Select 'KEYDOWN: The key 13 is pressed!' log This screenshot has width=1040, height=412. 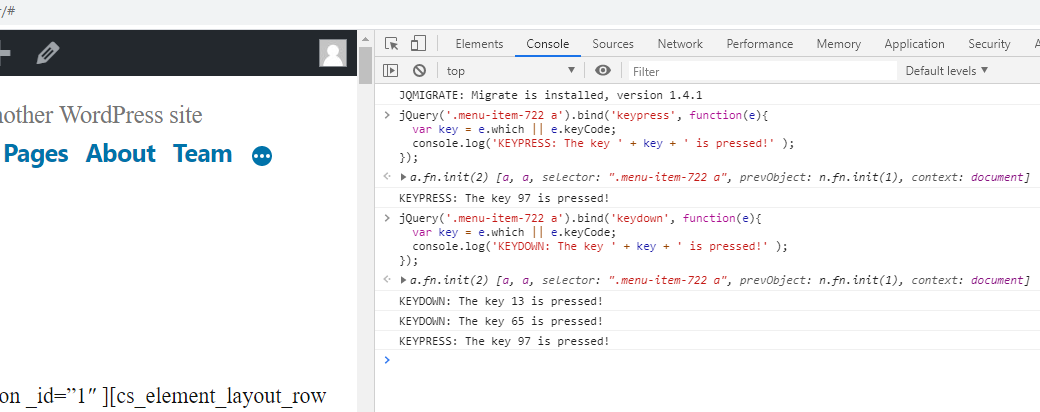(x=501, y=301)
